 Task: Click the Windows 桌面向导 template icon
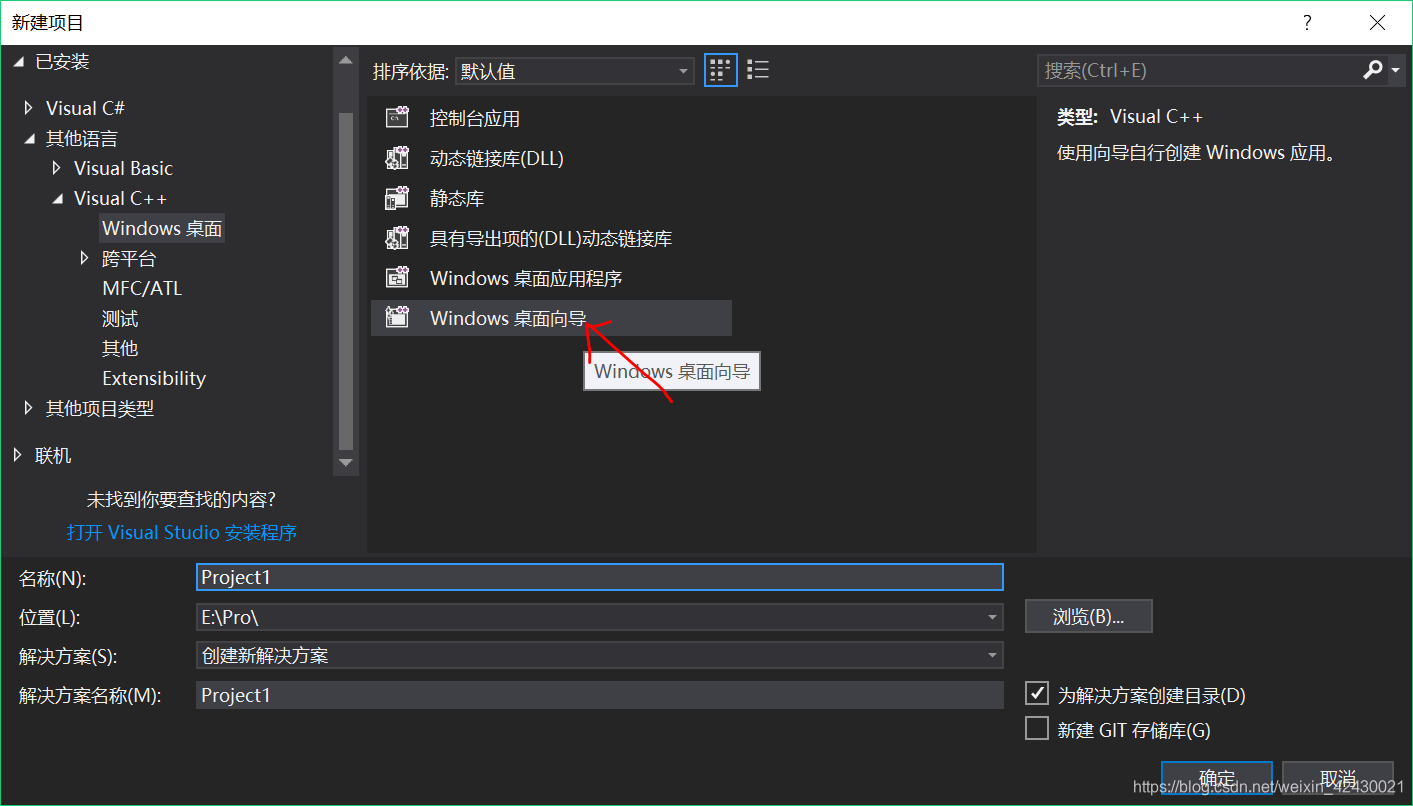click(397, 318)
